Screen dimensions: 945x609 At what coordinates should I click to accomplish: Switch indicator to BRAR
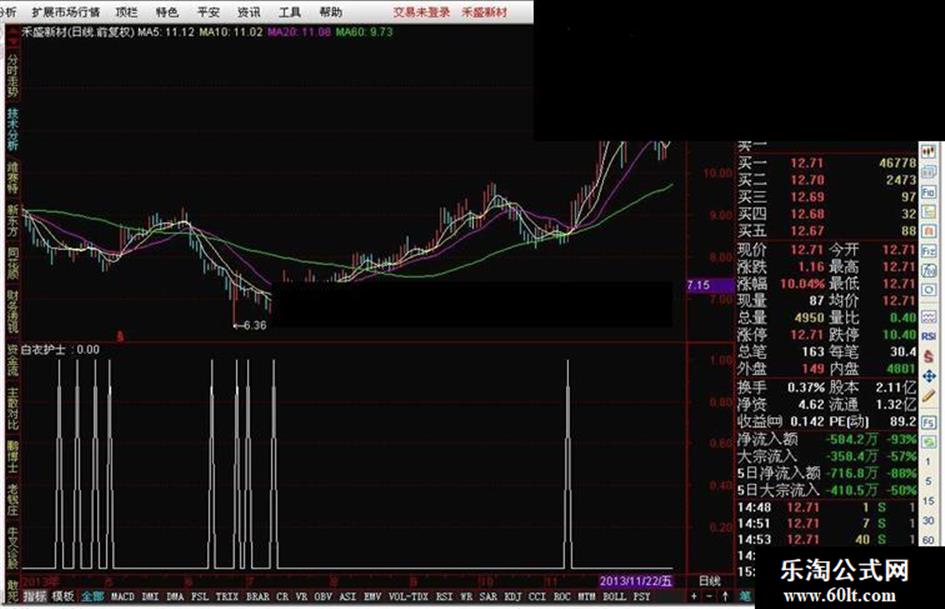click(x=258, y=596)
